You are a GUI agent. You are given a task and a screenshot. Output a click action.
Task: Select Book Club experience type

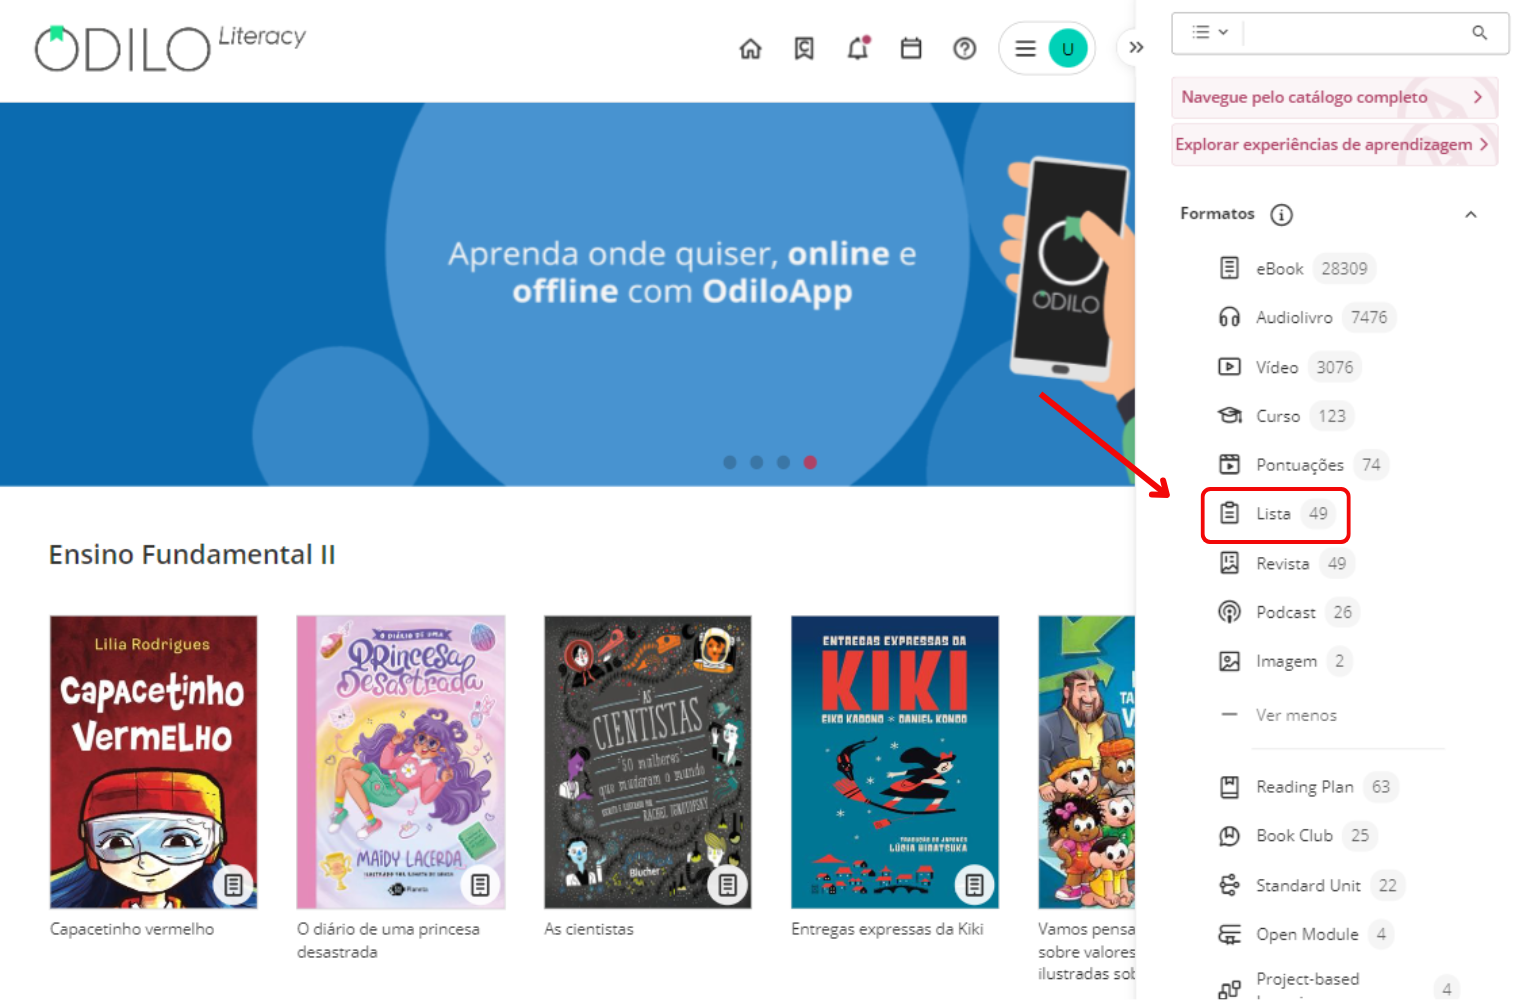[1297, 835]
